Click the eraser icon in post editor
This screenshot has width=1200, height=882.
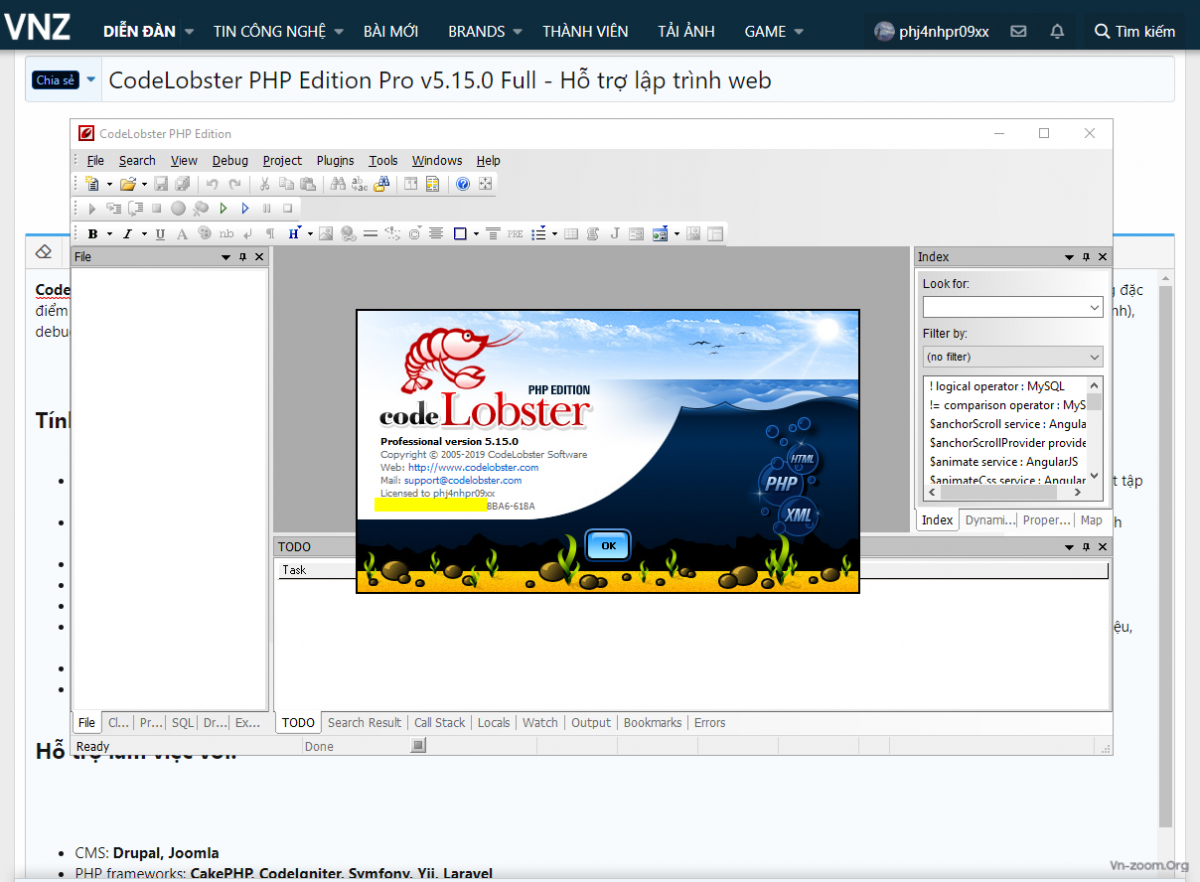[x=42, y=250]
